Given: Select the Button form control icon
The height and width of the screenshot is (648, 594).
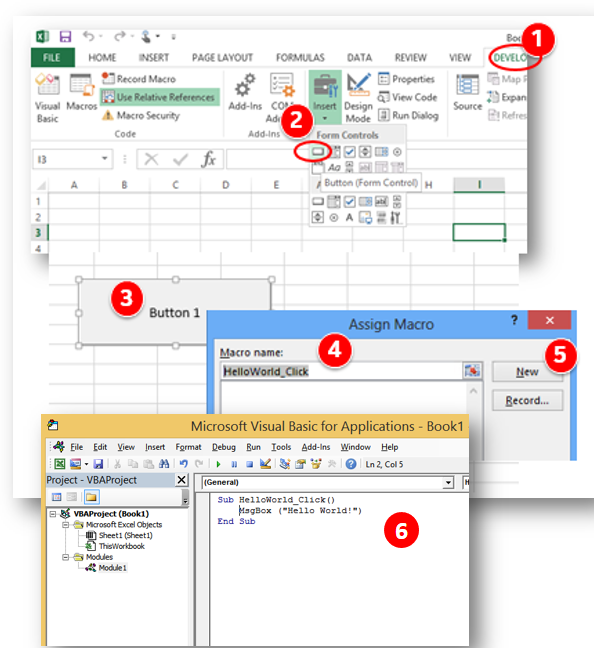Looking at the screenshot, I should [x=317, y=152].
